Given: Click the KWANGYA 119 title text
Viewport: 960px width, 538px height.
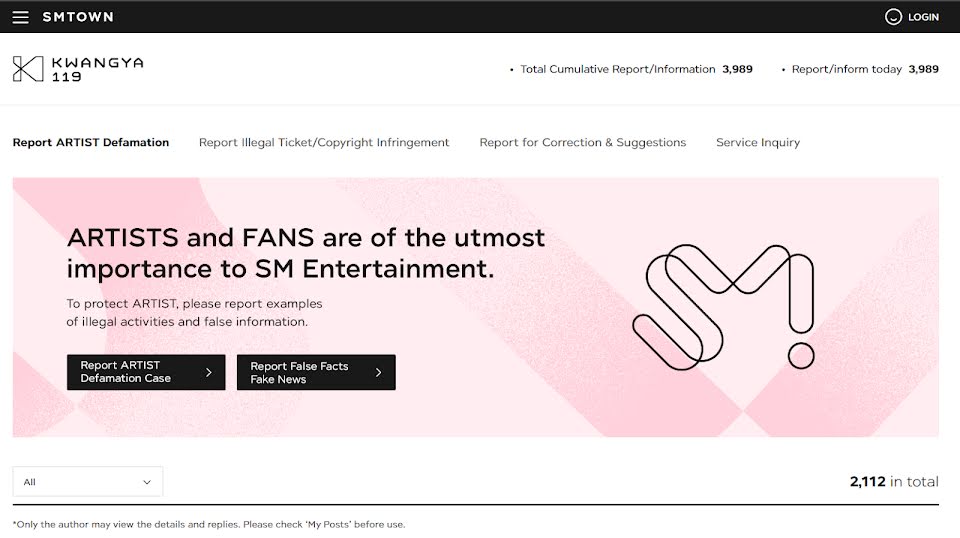Looking at the screenshot, I should tap(97, 69).
